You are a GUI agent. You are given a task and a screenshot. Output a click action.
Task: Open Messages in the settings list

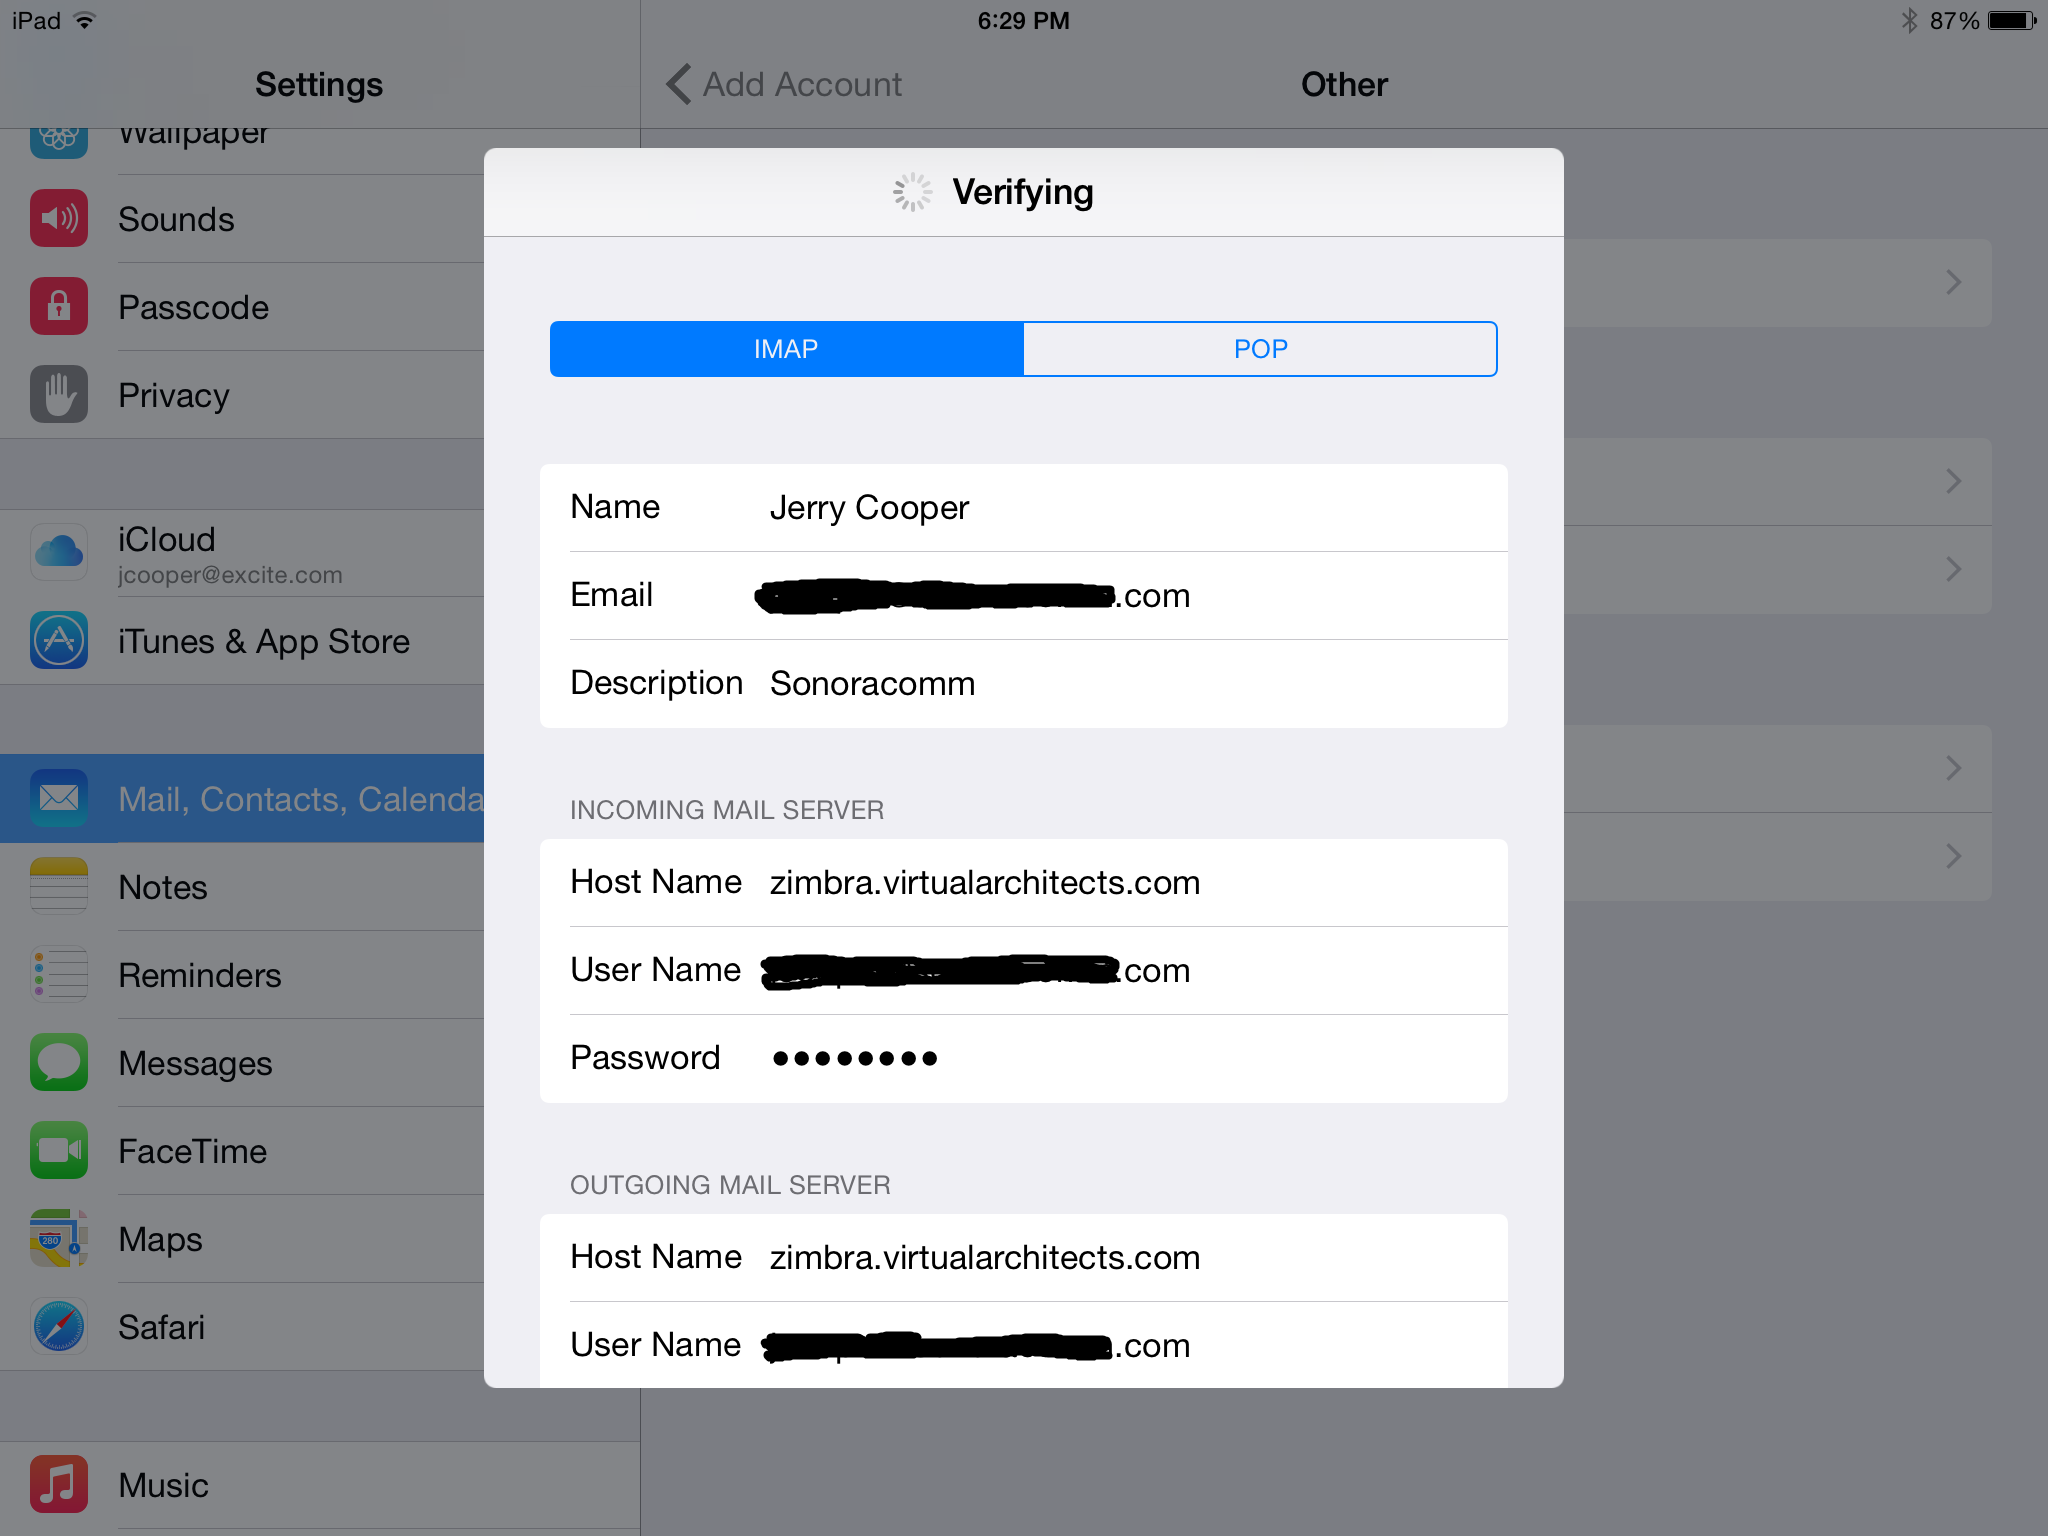click(x=242, y=1063)
